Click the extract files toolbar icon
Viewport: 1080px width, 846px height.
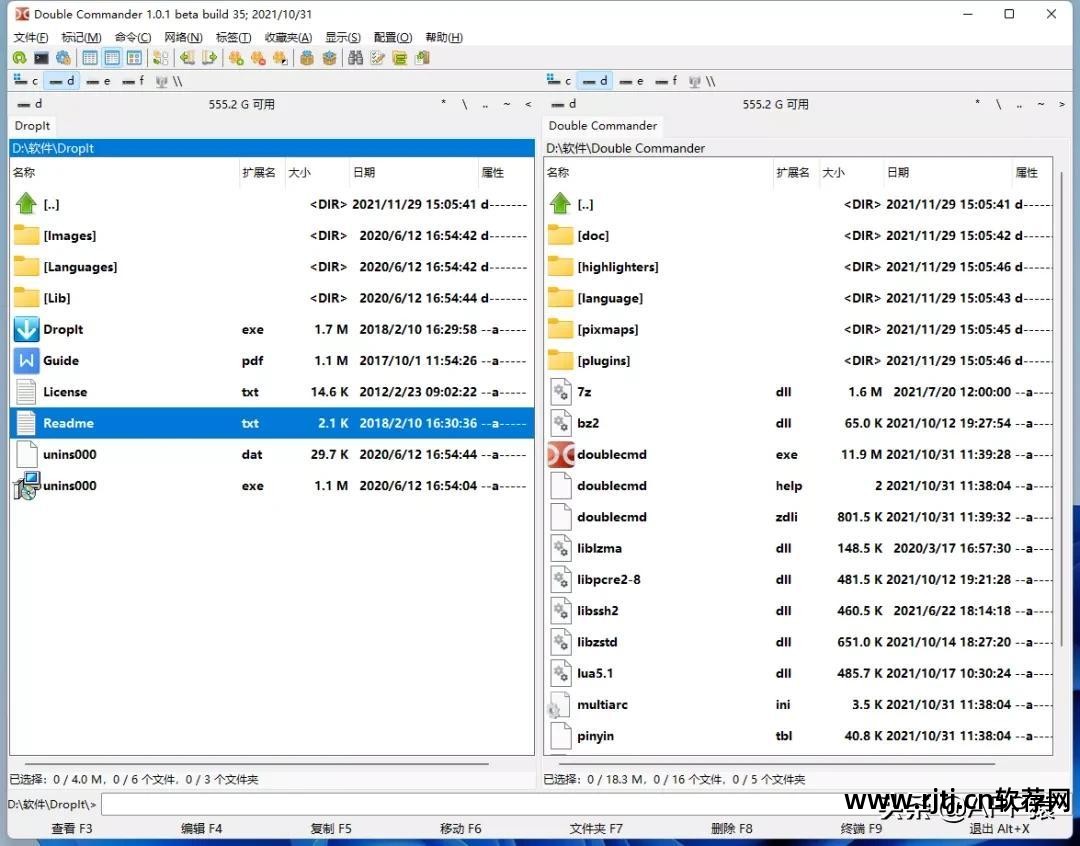329,58
